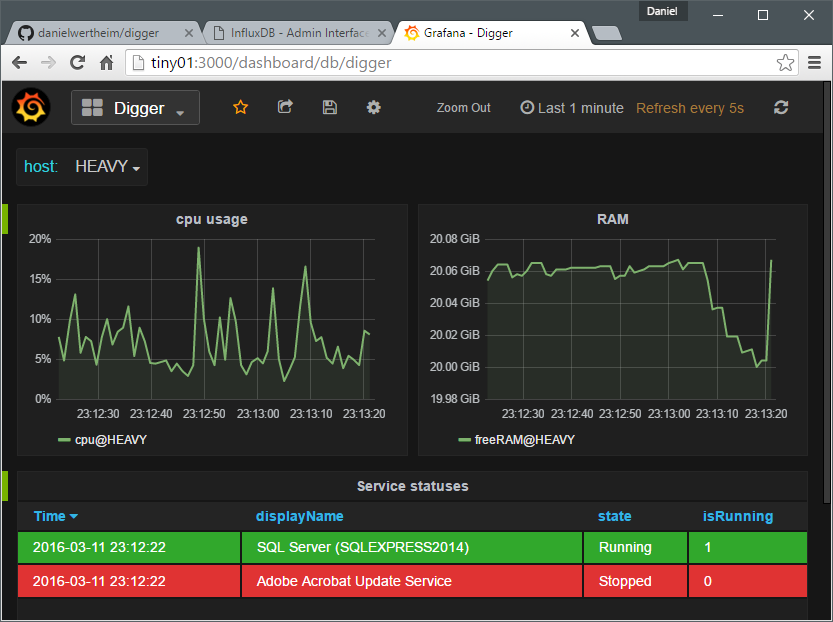
Task: Star the Digger dashboard
Action: click(x=241, y=107)
